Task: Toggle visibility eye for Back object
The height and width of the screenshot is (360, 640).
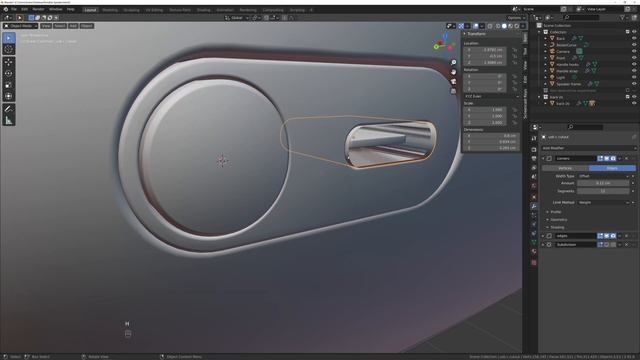Action: pyautogui.click(x=634, y=38)
